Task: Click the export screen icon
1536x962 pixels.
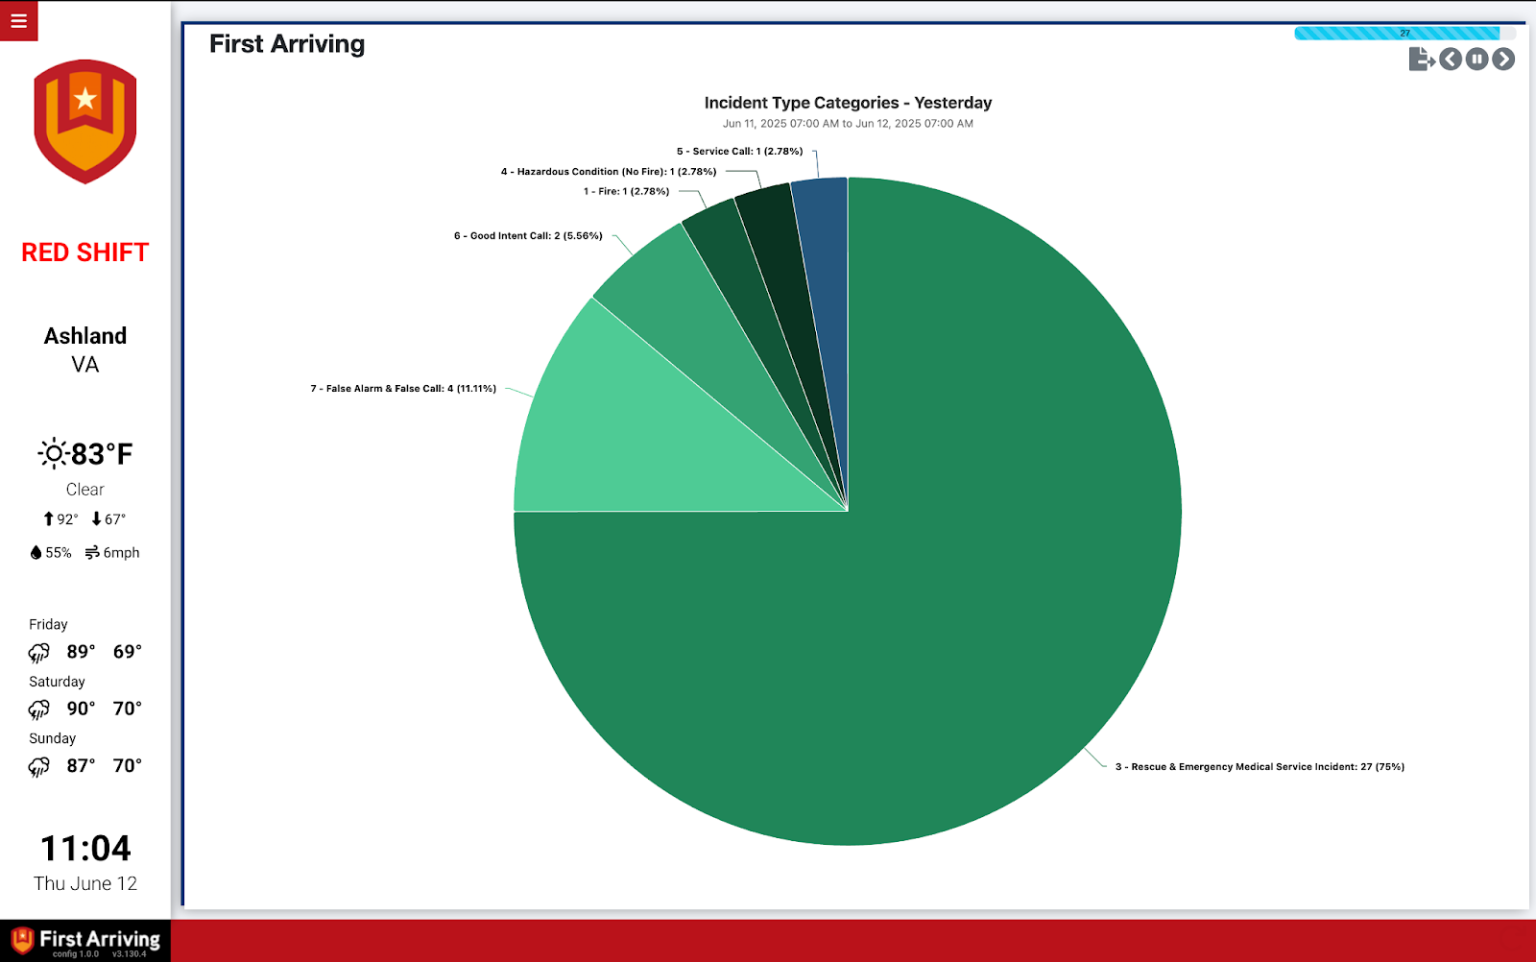Action: (1422, 59)
